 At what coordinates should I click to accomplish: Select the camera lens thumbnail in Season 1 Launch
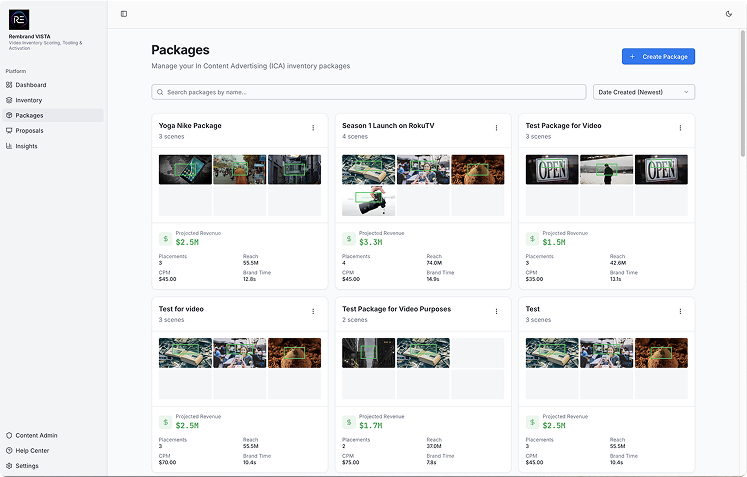pyautogui.click(x=368, y=201)
